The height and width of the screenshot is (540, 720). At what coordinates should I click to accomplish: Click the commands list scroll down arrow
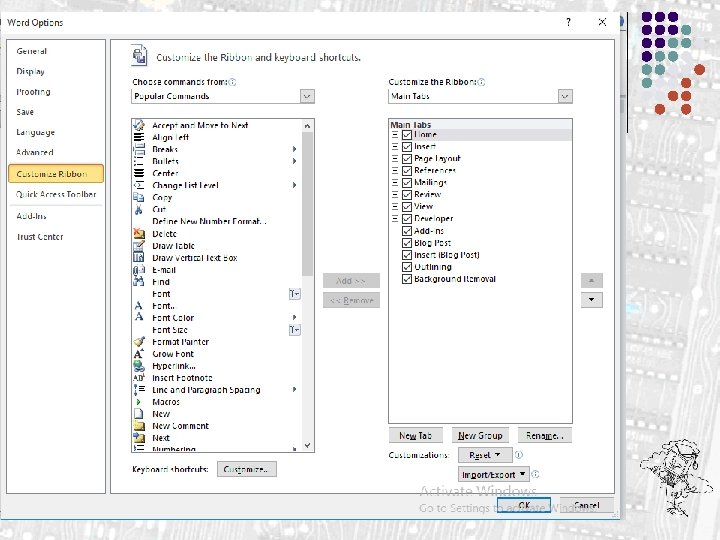307,445
